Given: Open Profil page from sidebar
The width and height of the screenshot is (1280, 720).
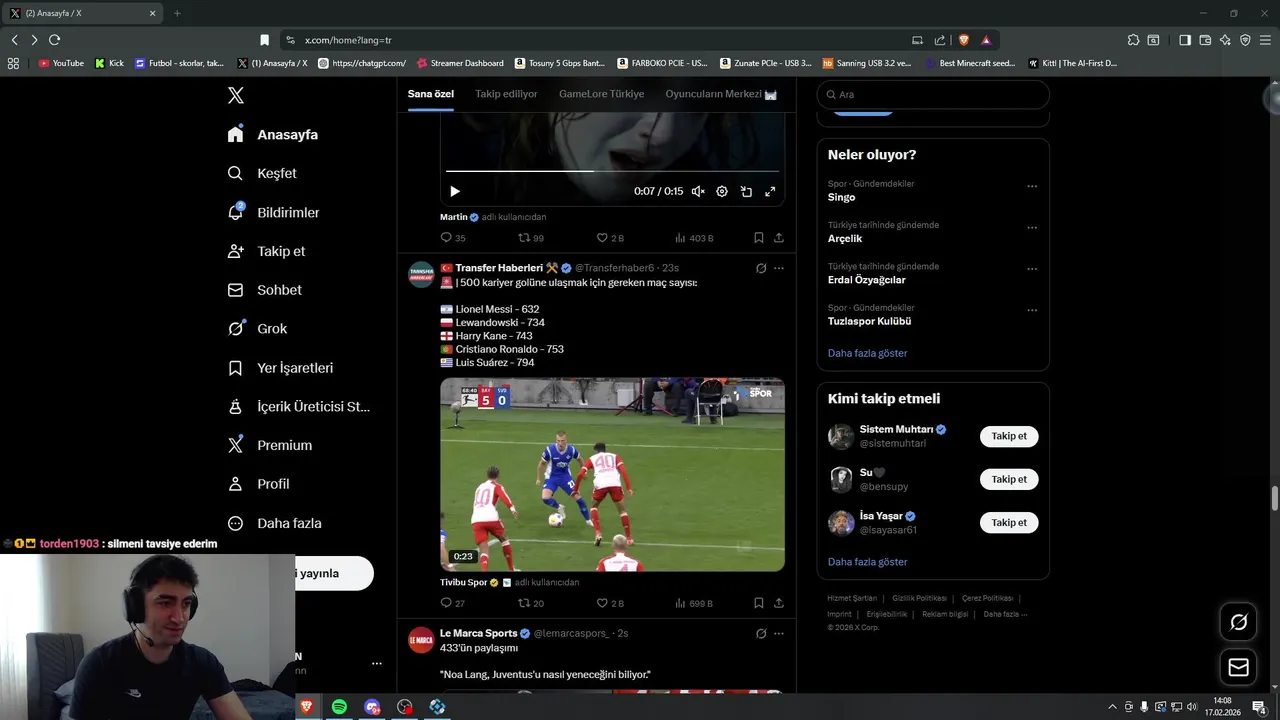Looking at the screenshot, I should 258,484.
